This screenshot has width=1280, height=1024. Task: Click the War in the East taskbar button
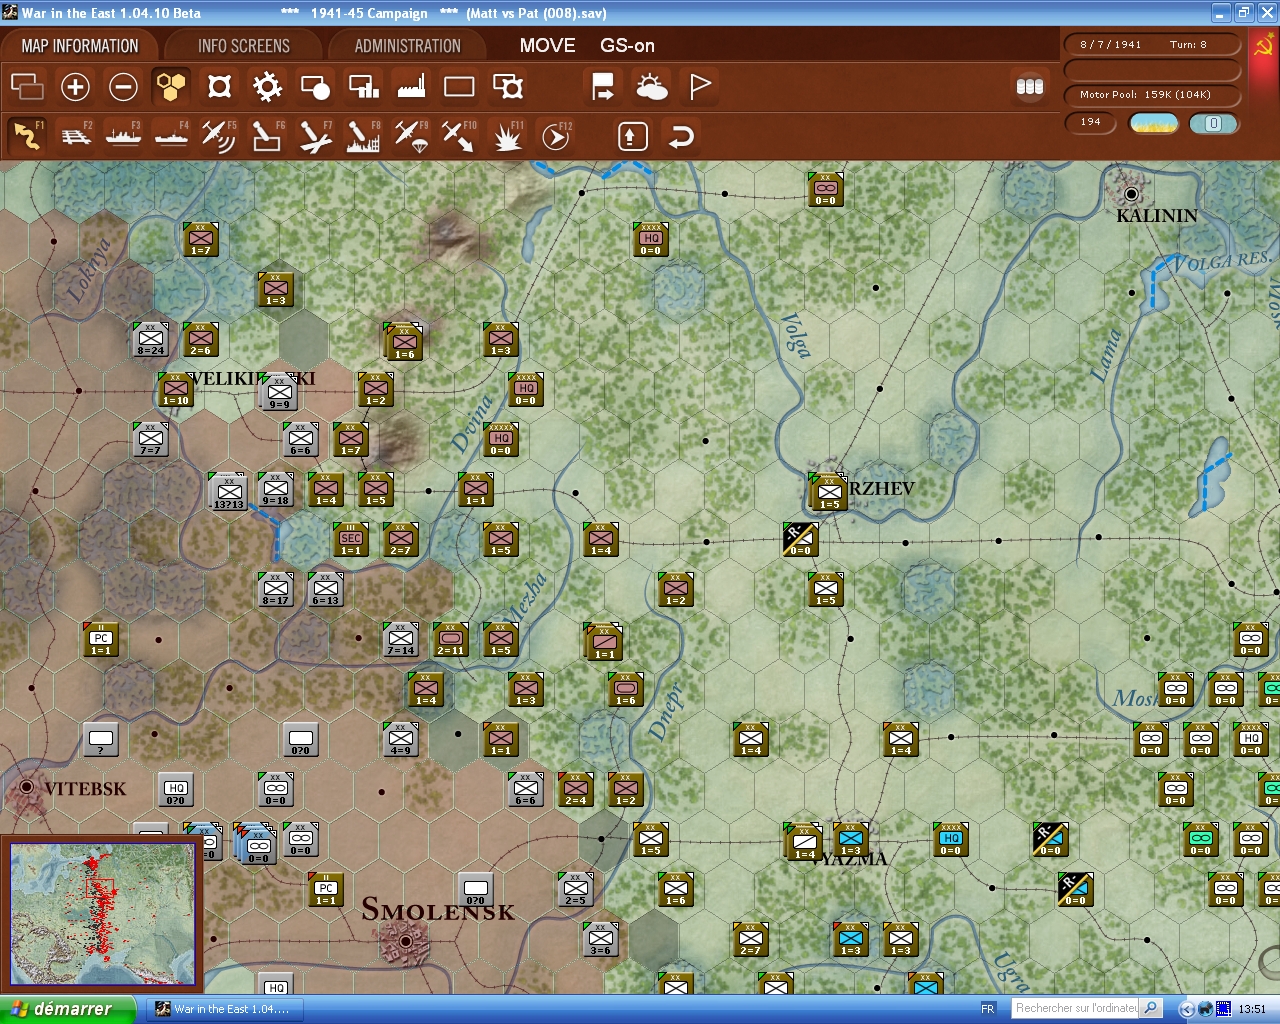224,1009
